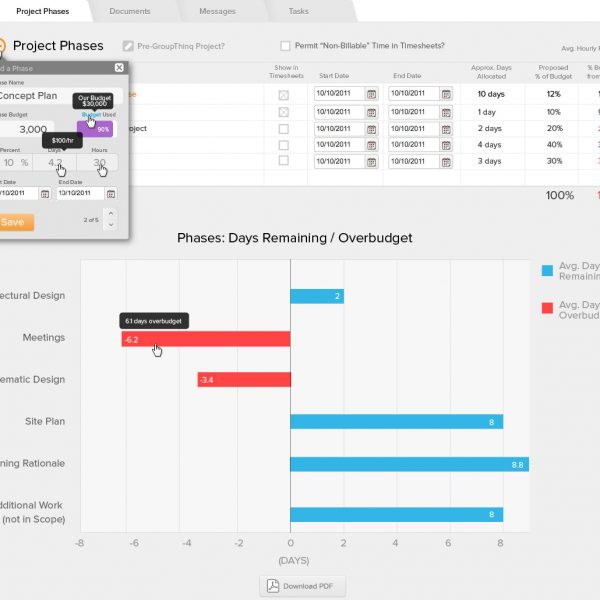Viewport: 600px width, 600px height.
Task: Close the phase editing popup
Action: [x=119, y=68]
